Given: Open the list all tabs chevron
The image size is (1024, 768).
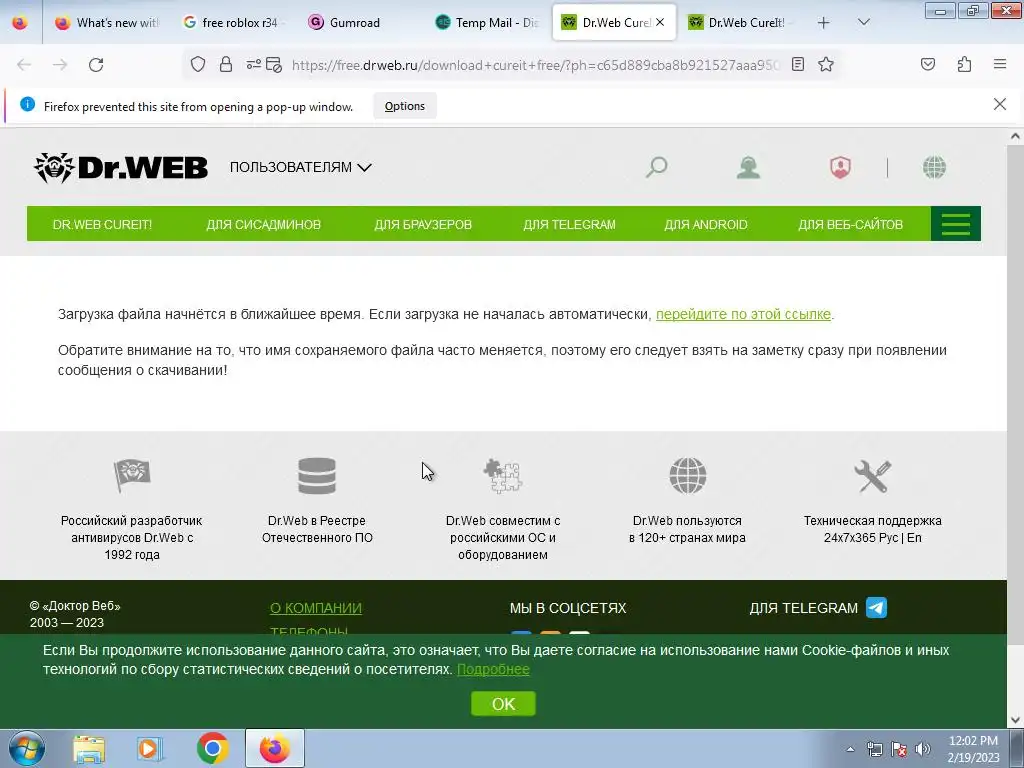Looking at the screenshot, I should pos(863,22).
